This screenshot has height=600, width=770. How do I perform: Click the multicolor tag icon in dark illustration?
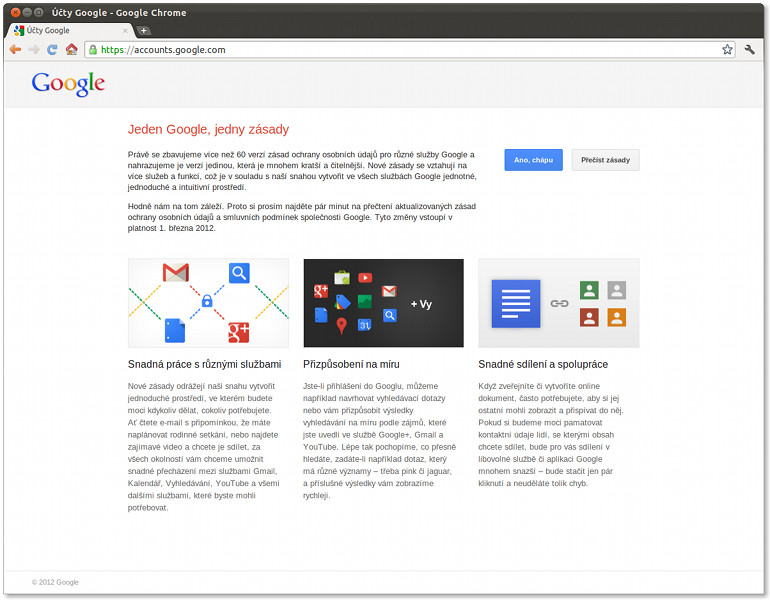pyautogui.click(x=342, y=302)
